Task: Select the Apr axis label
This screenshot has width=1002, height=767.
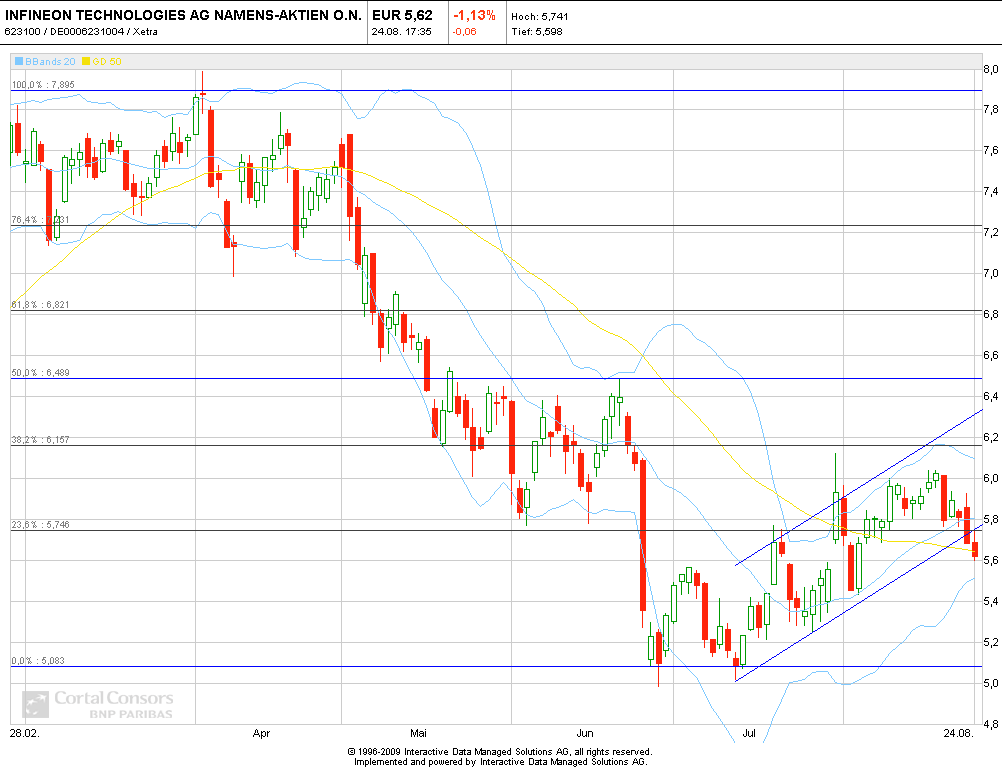Action: pos(260,733)
